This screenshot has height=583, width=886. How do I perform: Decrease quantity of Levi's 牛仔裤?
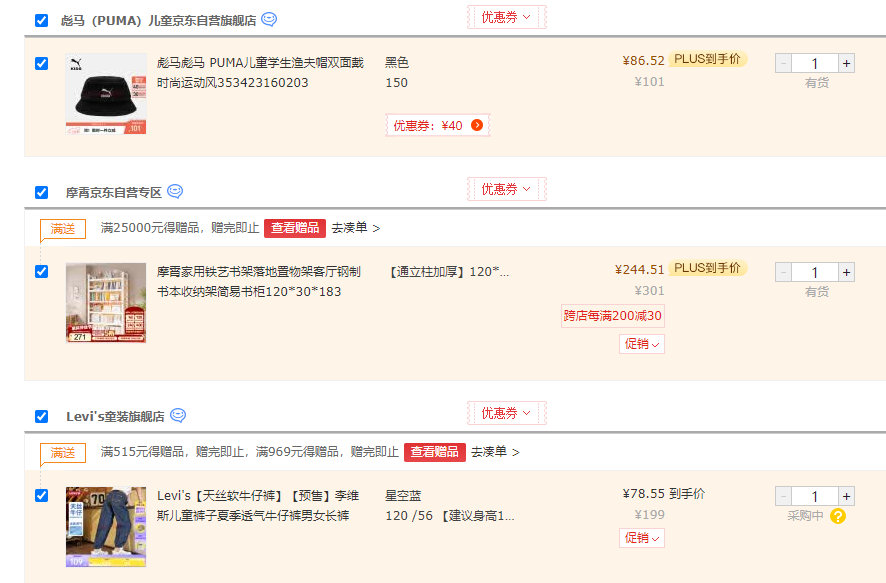click(x=783, y=497)
